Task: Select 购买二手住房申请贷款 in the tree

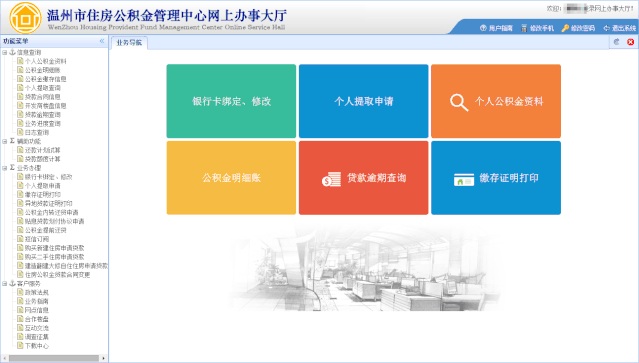Action: click(x=55, y=257)
